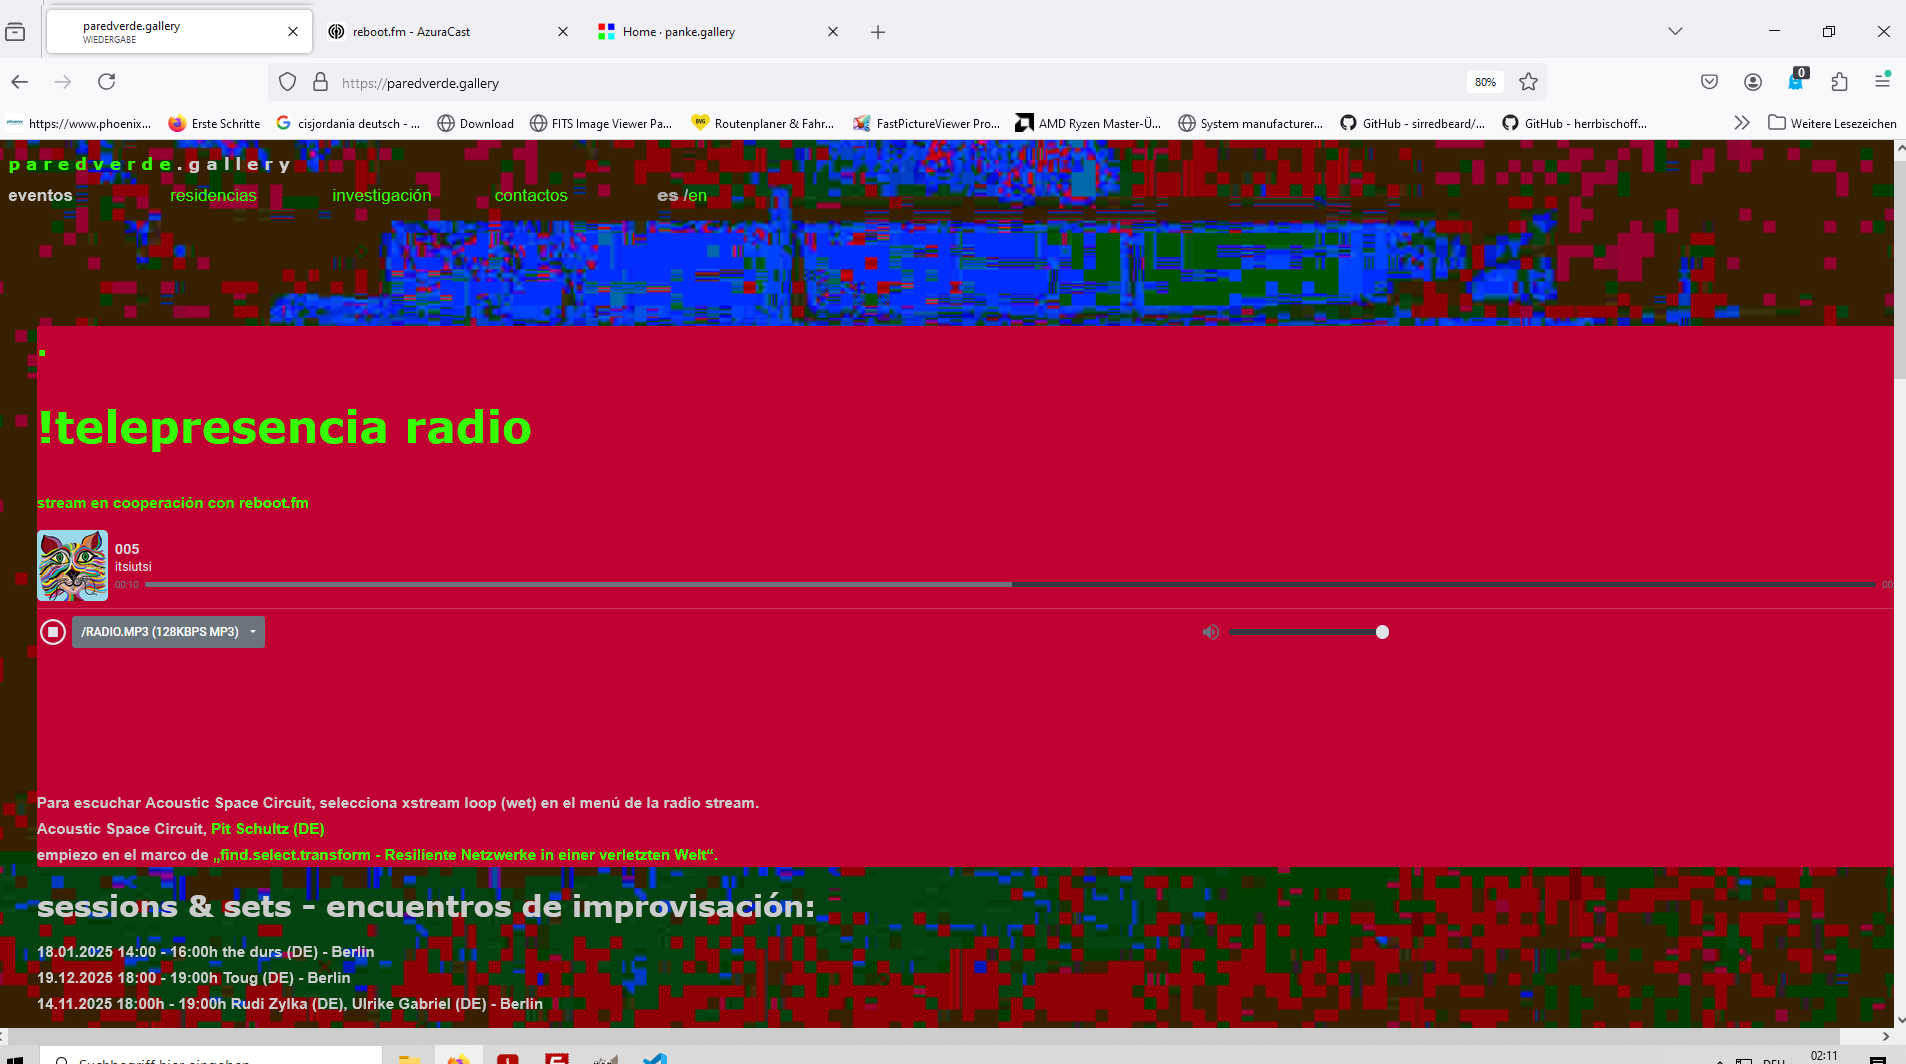Reload the current page

coord(107,82)
